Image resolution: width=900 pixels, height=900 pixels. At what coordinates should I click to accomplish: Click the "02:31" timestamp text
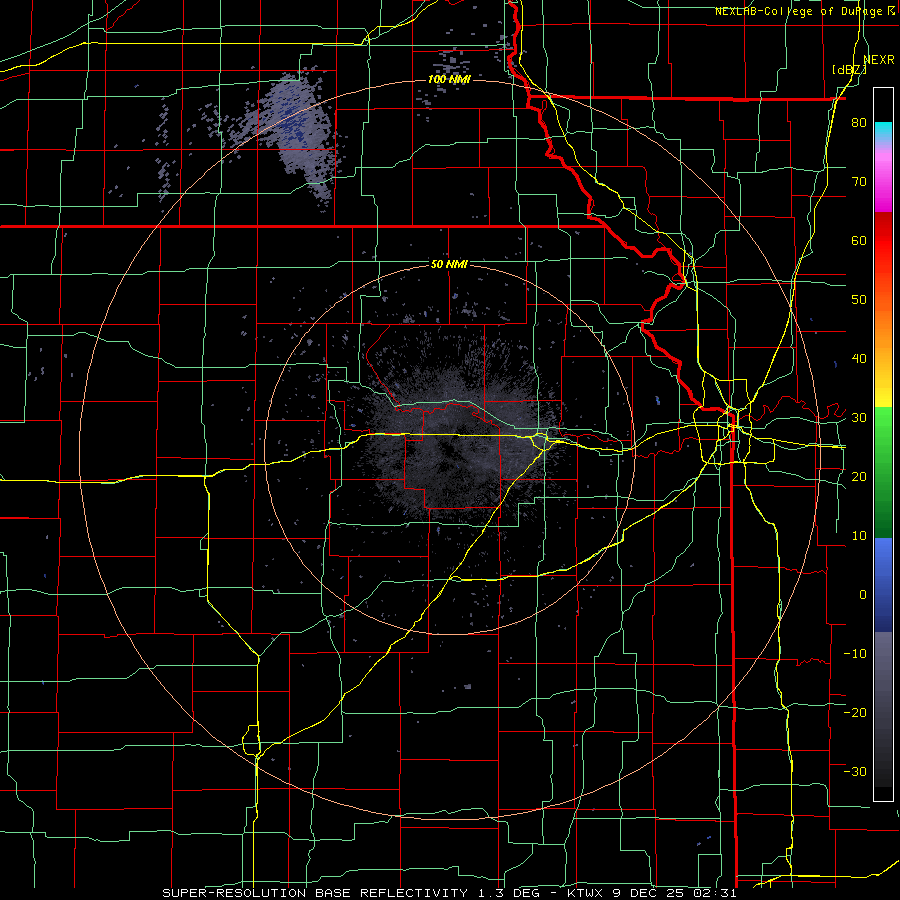[x=714, y=893]
